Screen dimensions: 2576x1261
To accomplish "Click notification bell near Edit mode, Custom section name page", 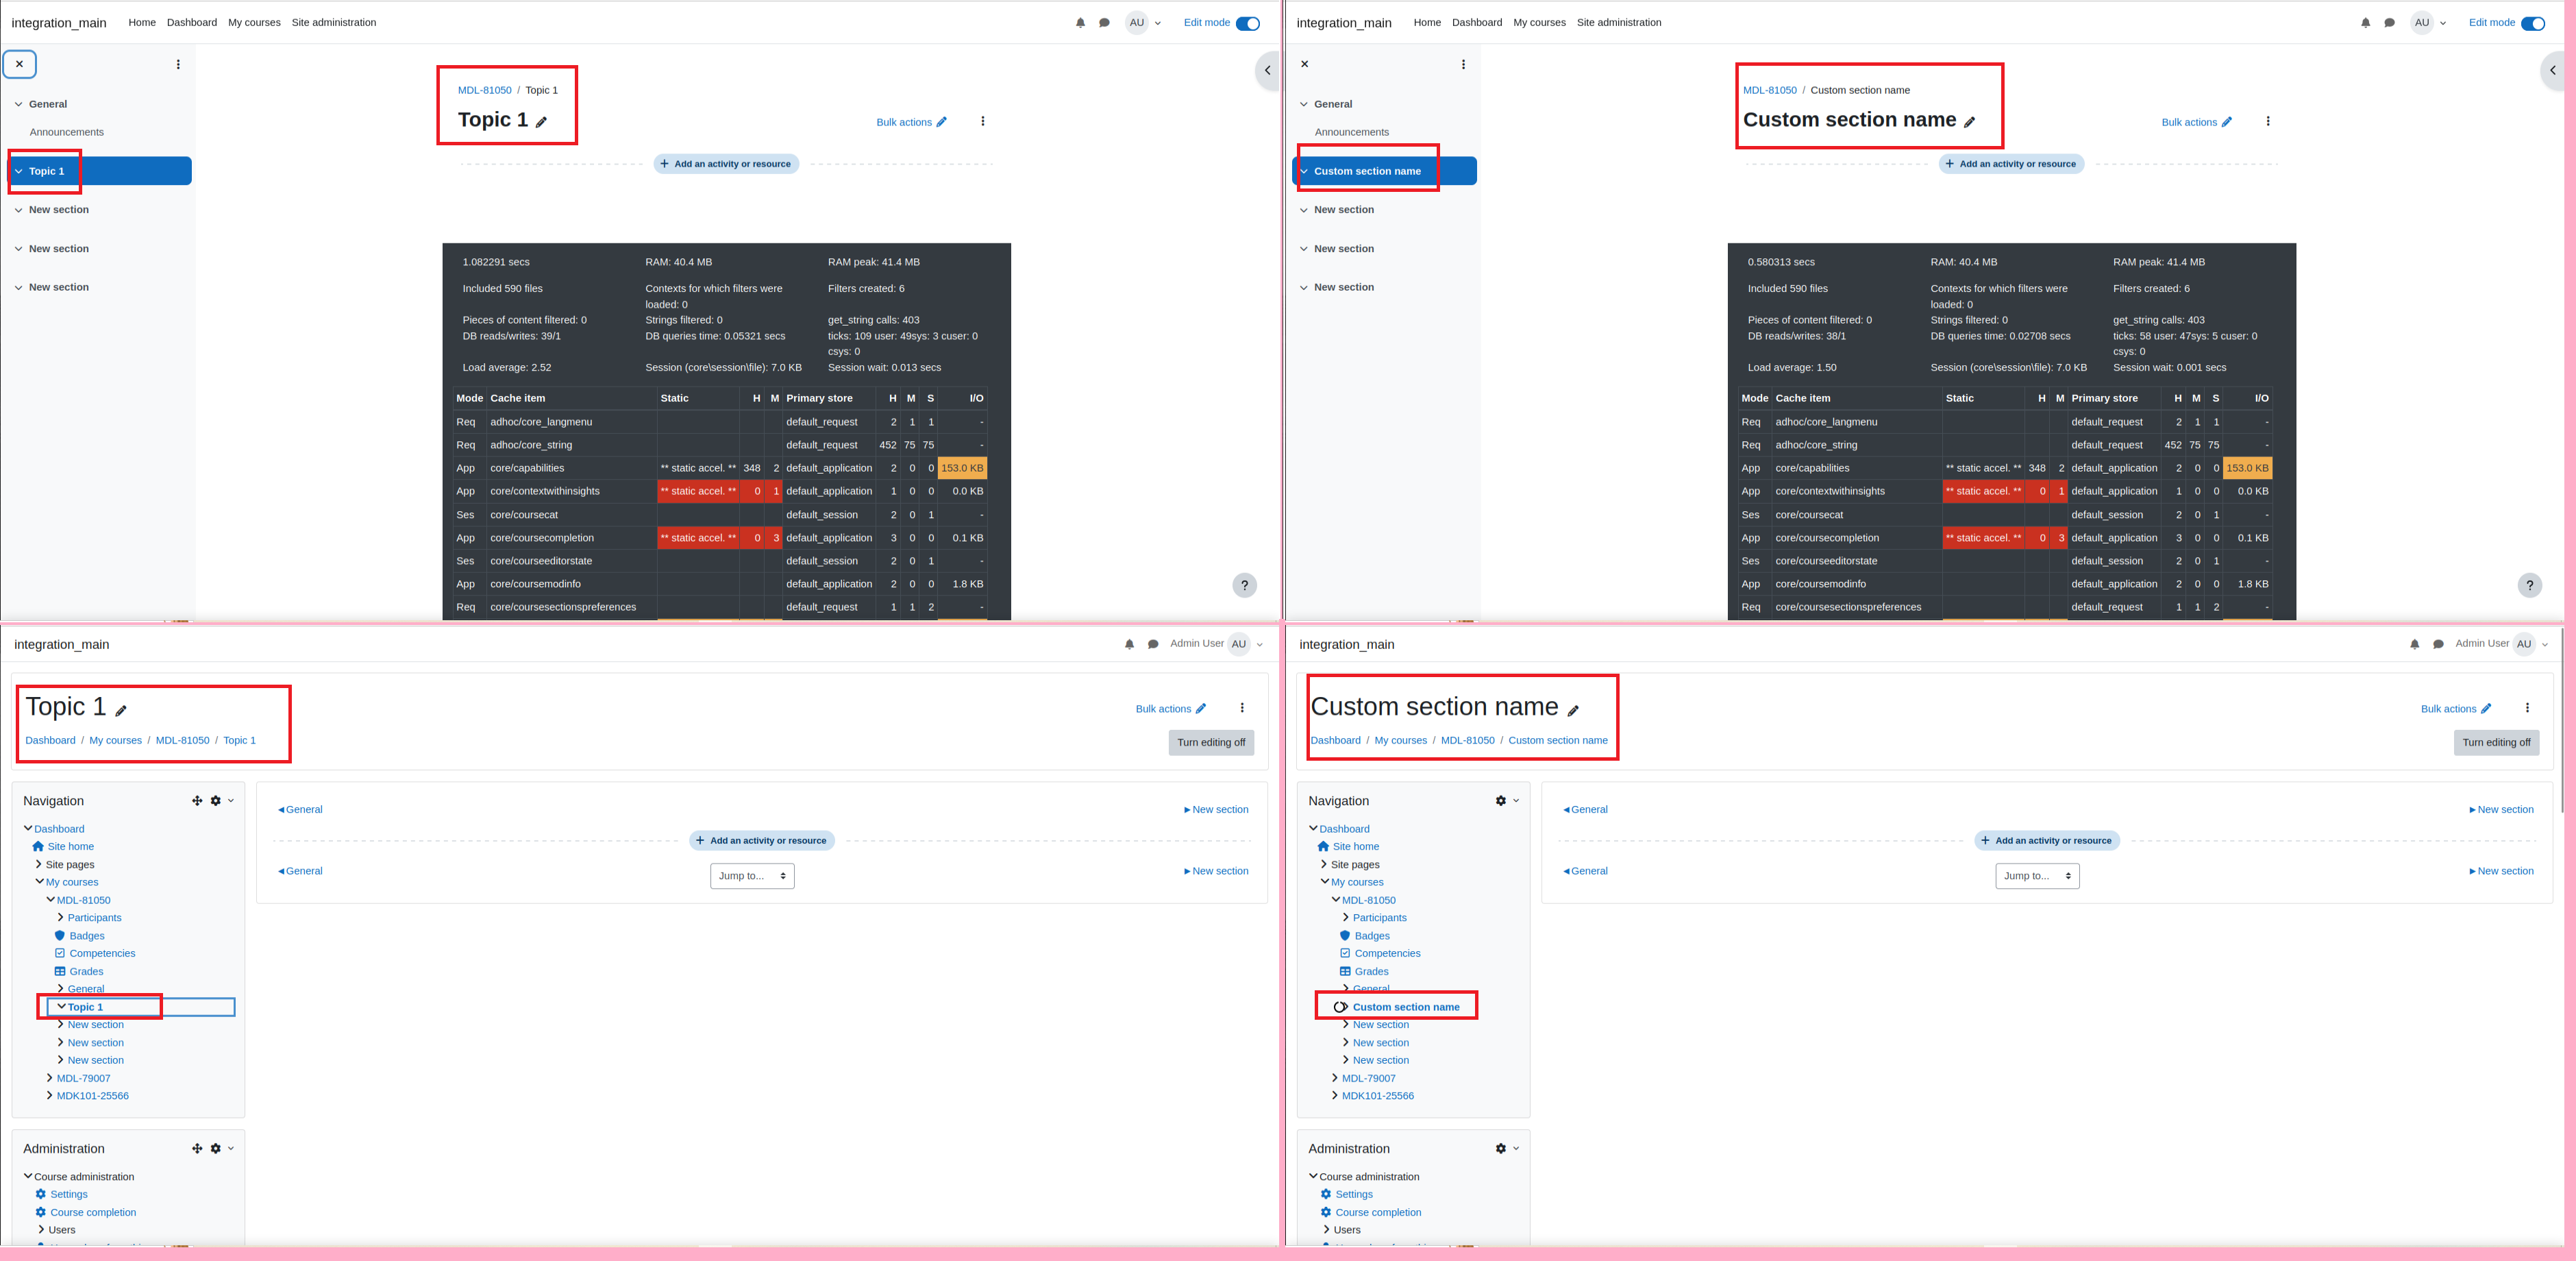I will tap(2365, 23).
